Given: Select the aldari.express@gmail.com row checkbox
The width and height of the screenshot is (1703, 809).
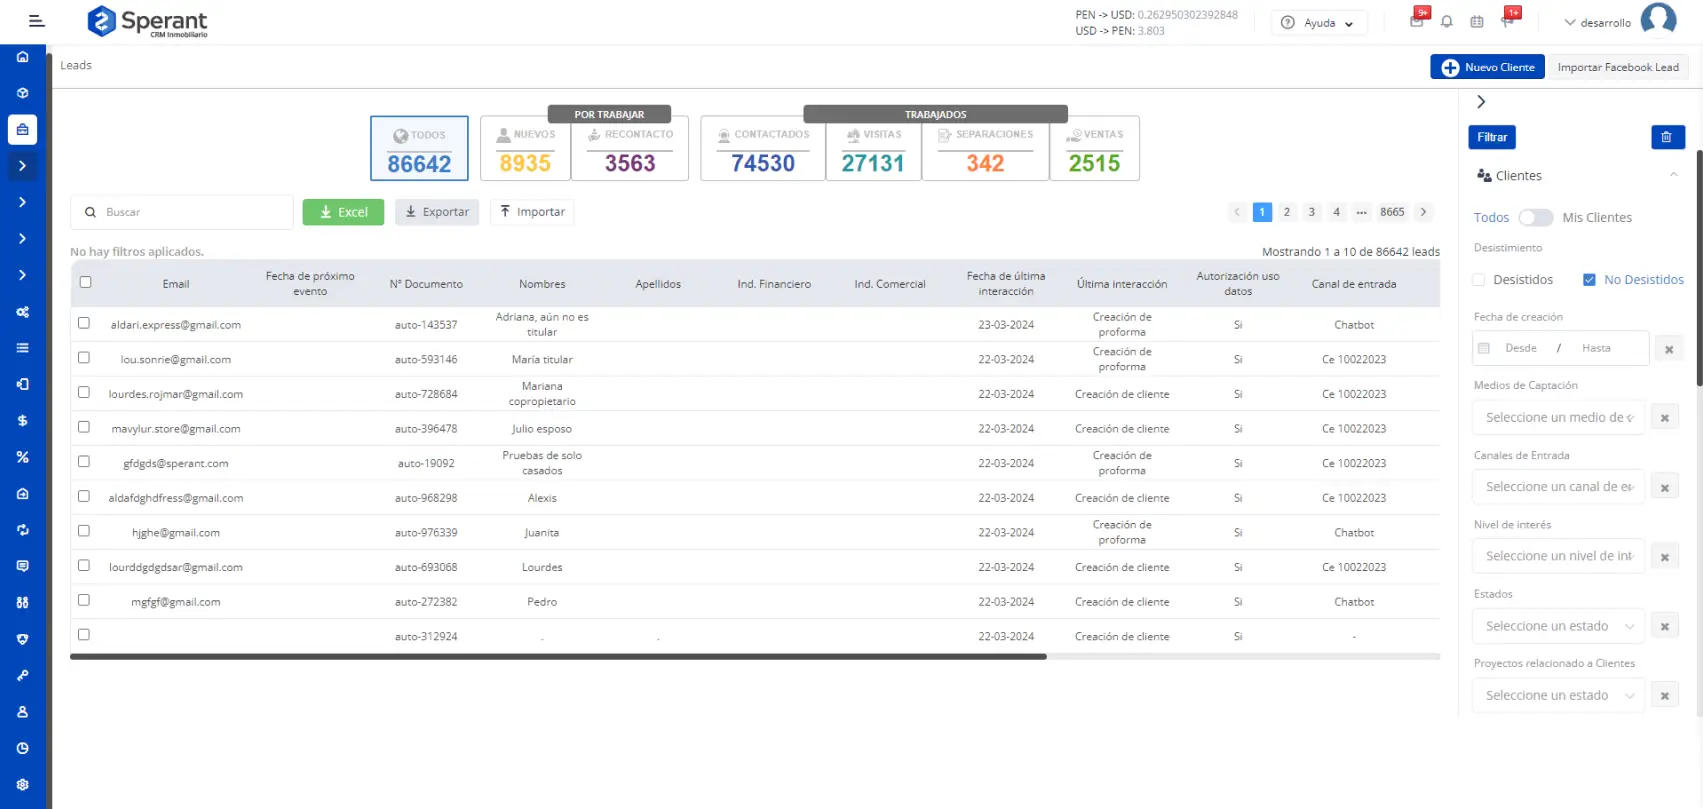Looking at the screenshot, I should pyautogui.click(x=84, y=323).
